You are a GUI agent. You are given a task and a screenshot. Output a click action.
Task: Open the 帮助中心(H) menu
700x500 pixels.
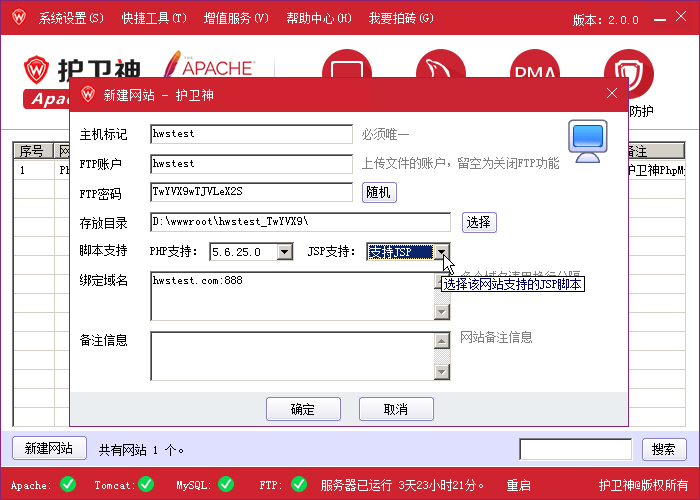point(319,18)
